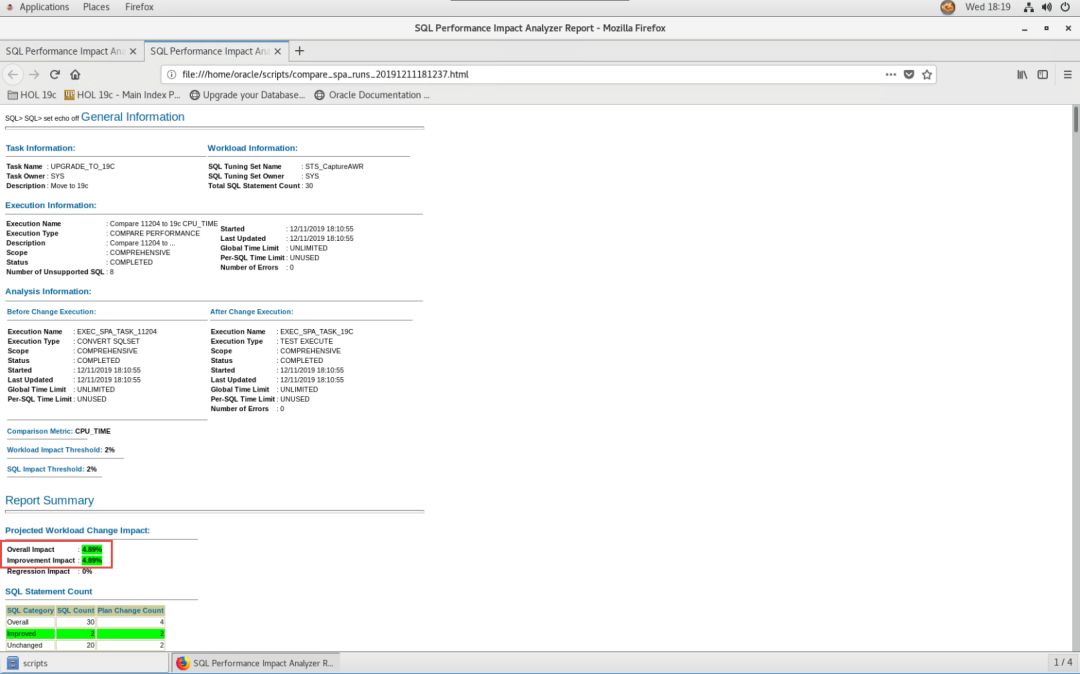Go forward with the browser forward arrow
Screen dimensions: 1080x674
pyautogui.click(x=34, y=74)
